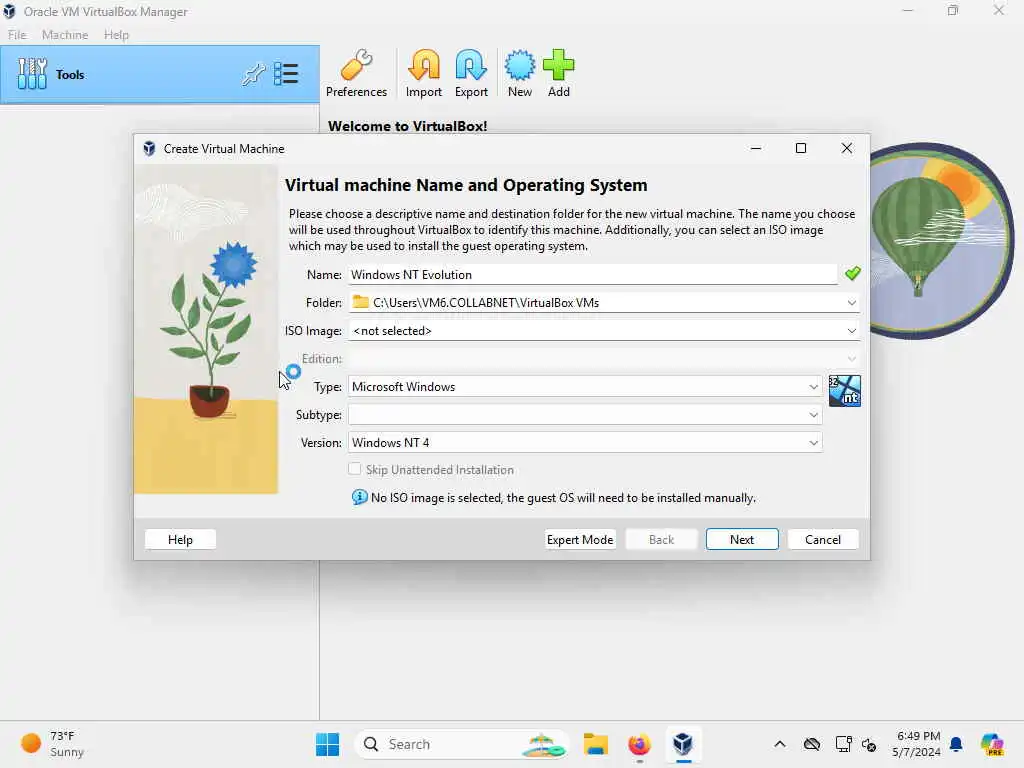Screen dimensions: 1024x768
Task: Click the VirtualBox icon in dialog title
Action: point(150,148)
